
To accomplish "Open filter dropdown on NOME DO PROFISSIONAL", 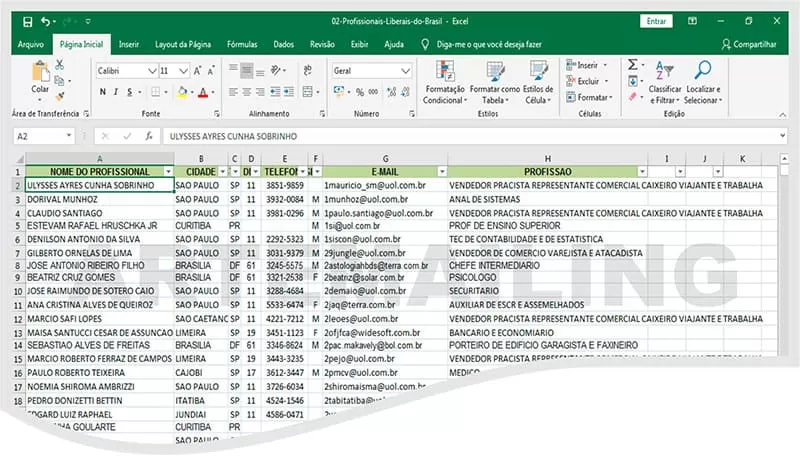I will tap(168, 172).
